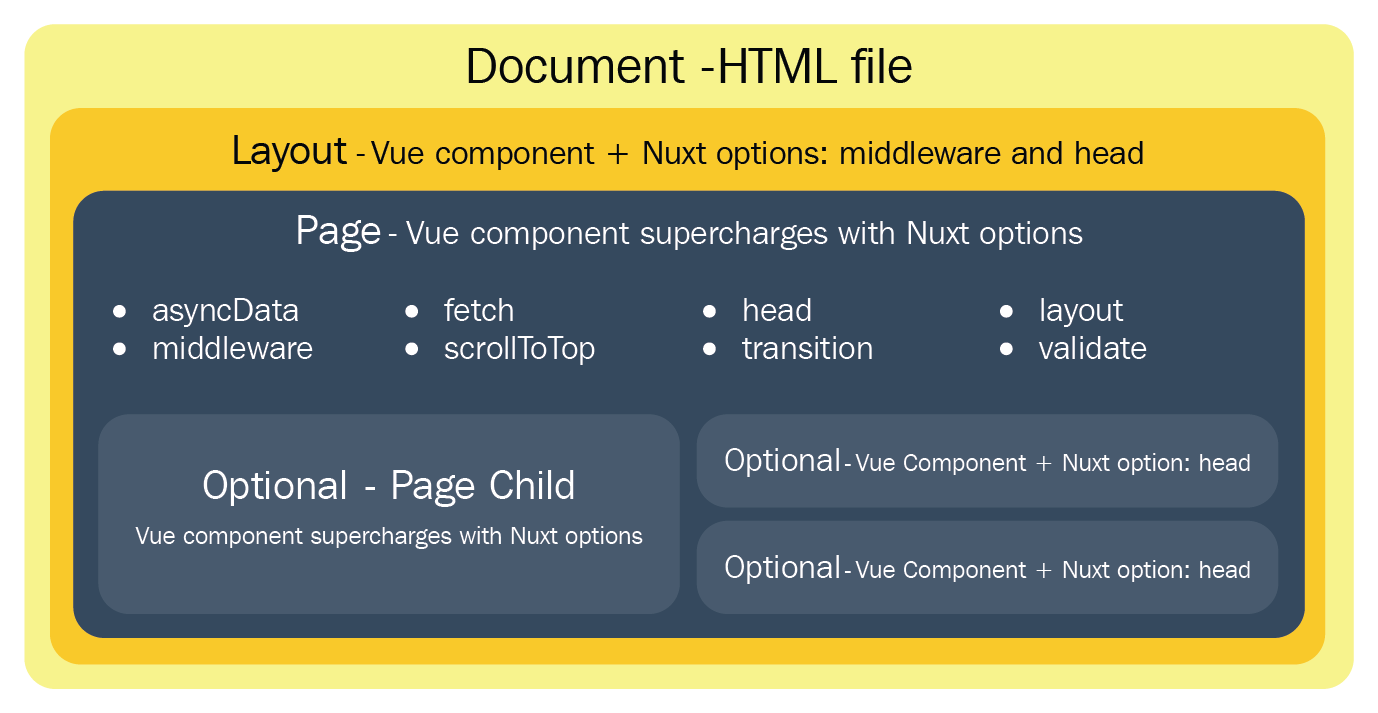Viewport: 1378px width, 713px height.
Task: Click the "Page" heading word
Action: coord(338,232)
